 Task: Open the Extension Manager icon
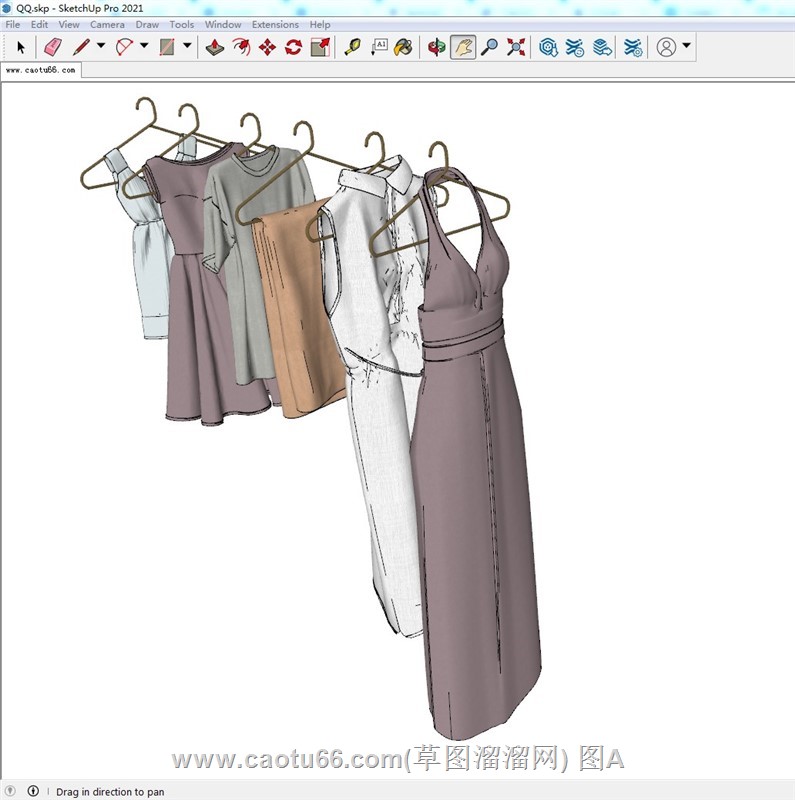pos(633,47)
